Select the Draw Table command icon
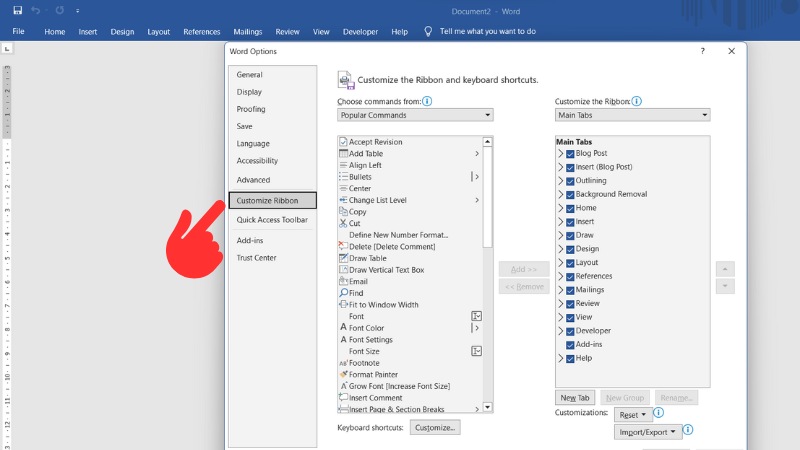Viewport: 800px width, 450px height. pos(343,258)
